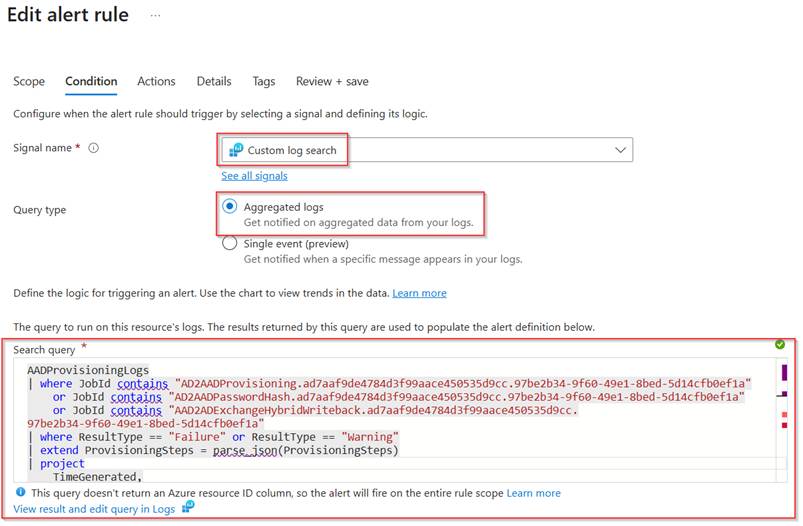The height and width of the screenshot is (526, 803).
Task: Expand the Signal name dropdown chevron
Action: click(620, 150)
